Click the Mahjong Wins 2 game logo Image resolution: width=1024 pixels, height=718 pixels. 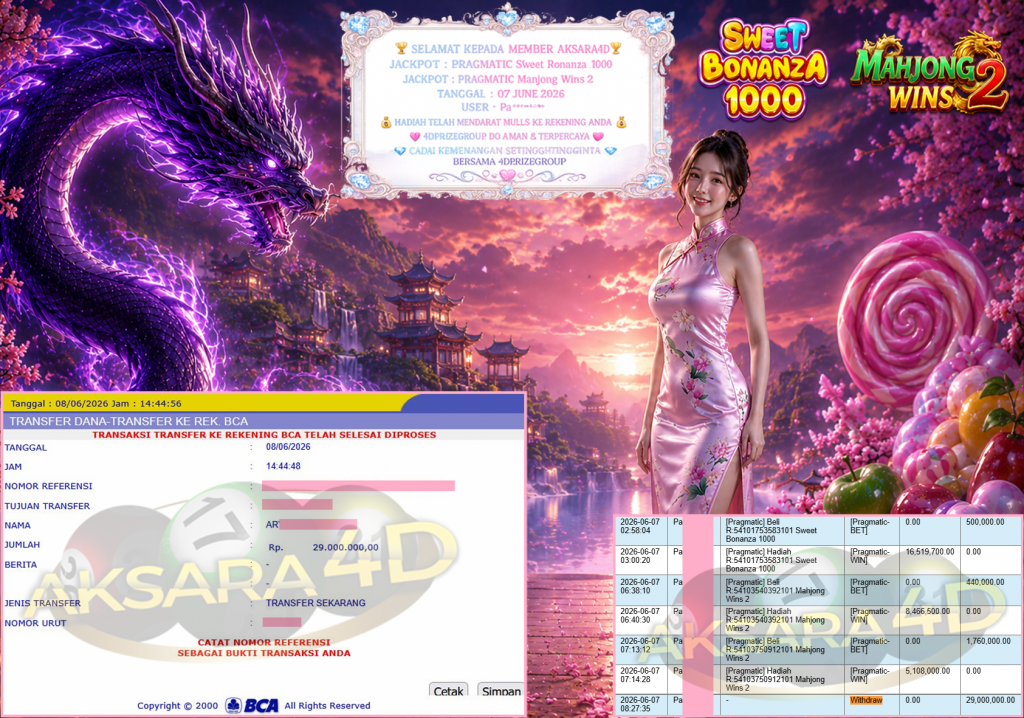coord(929,73)
